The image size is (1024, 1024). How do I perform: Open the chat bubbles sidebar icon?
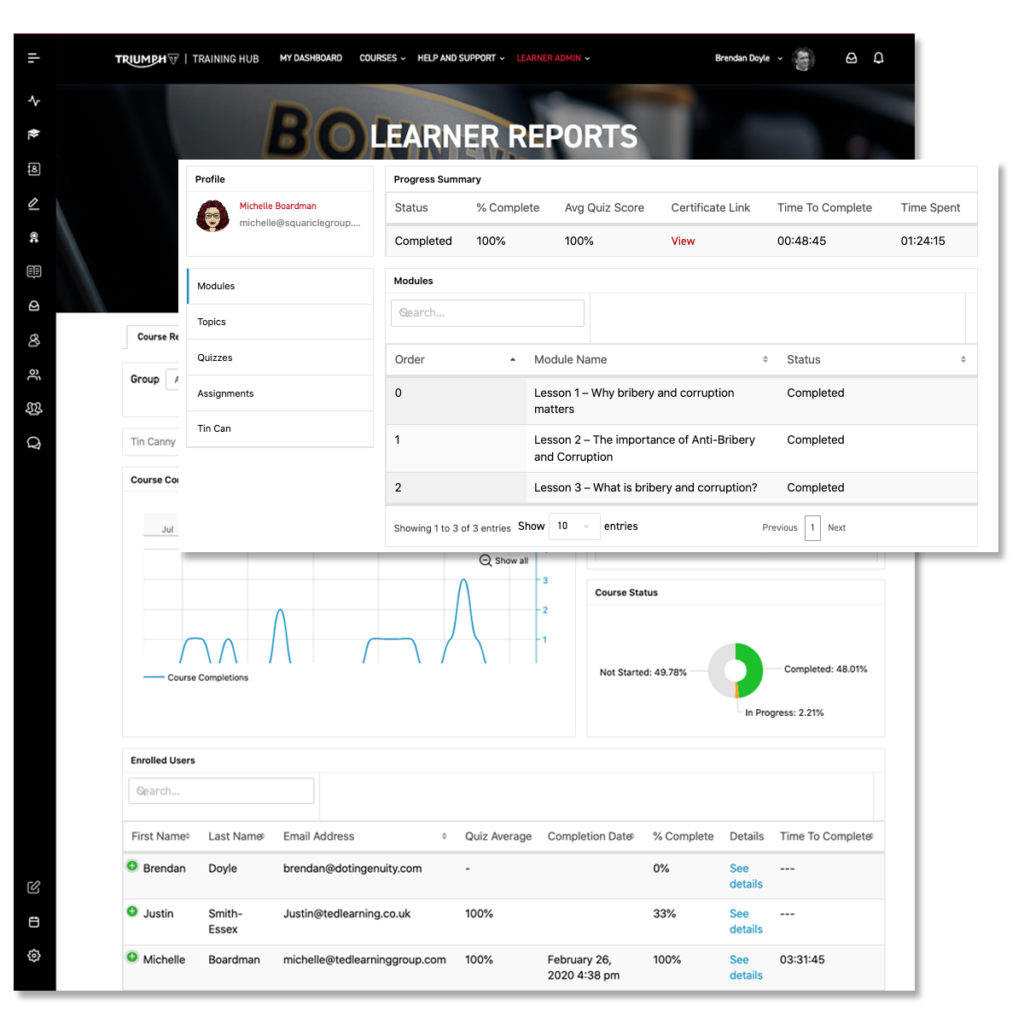click(x=34, y=443)
